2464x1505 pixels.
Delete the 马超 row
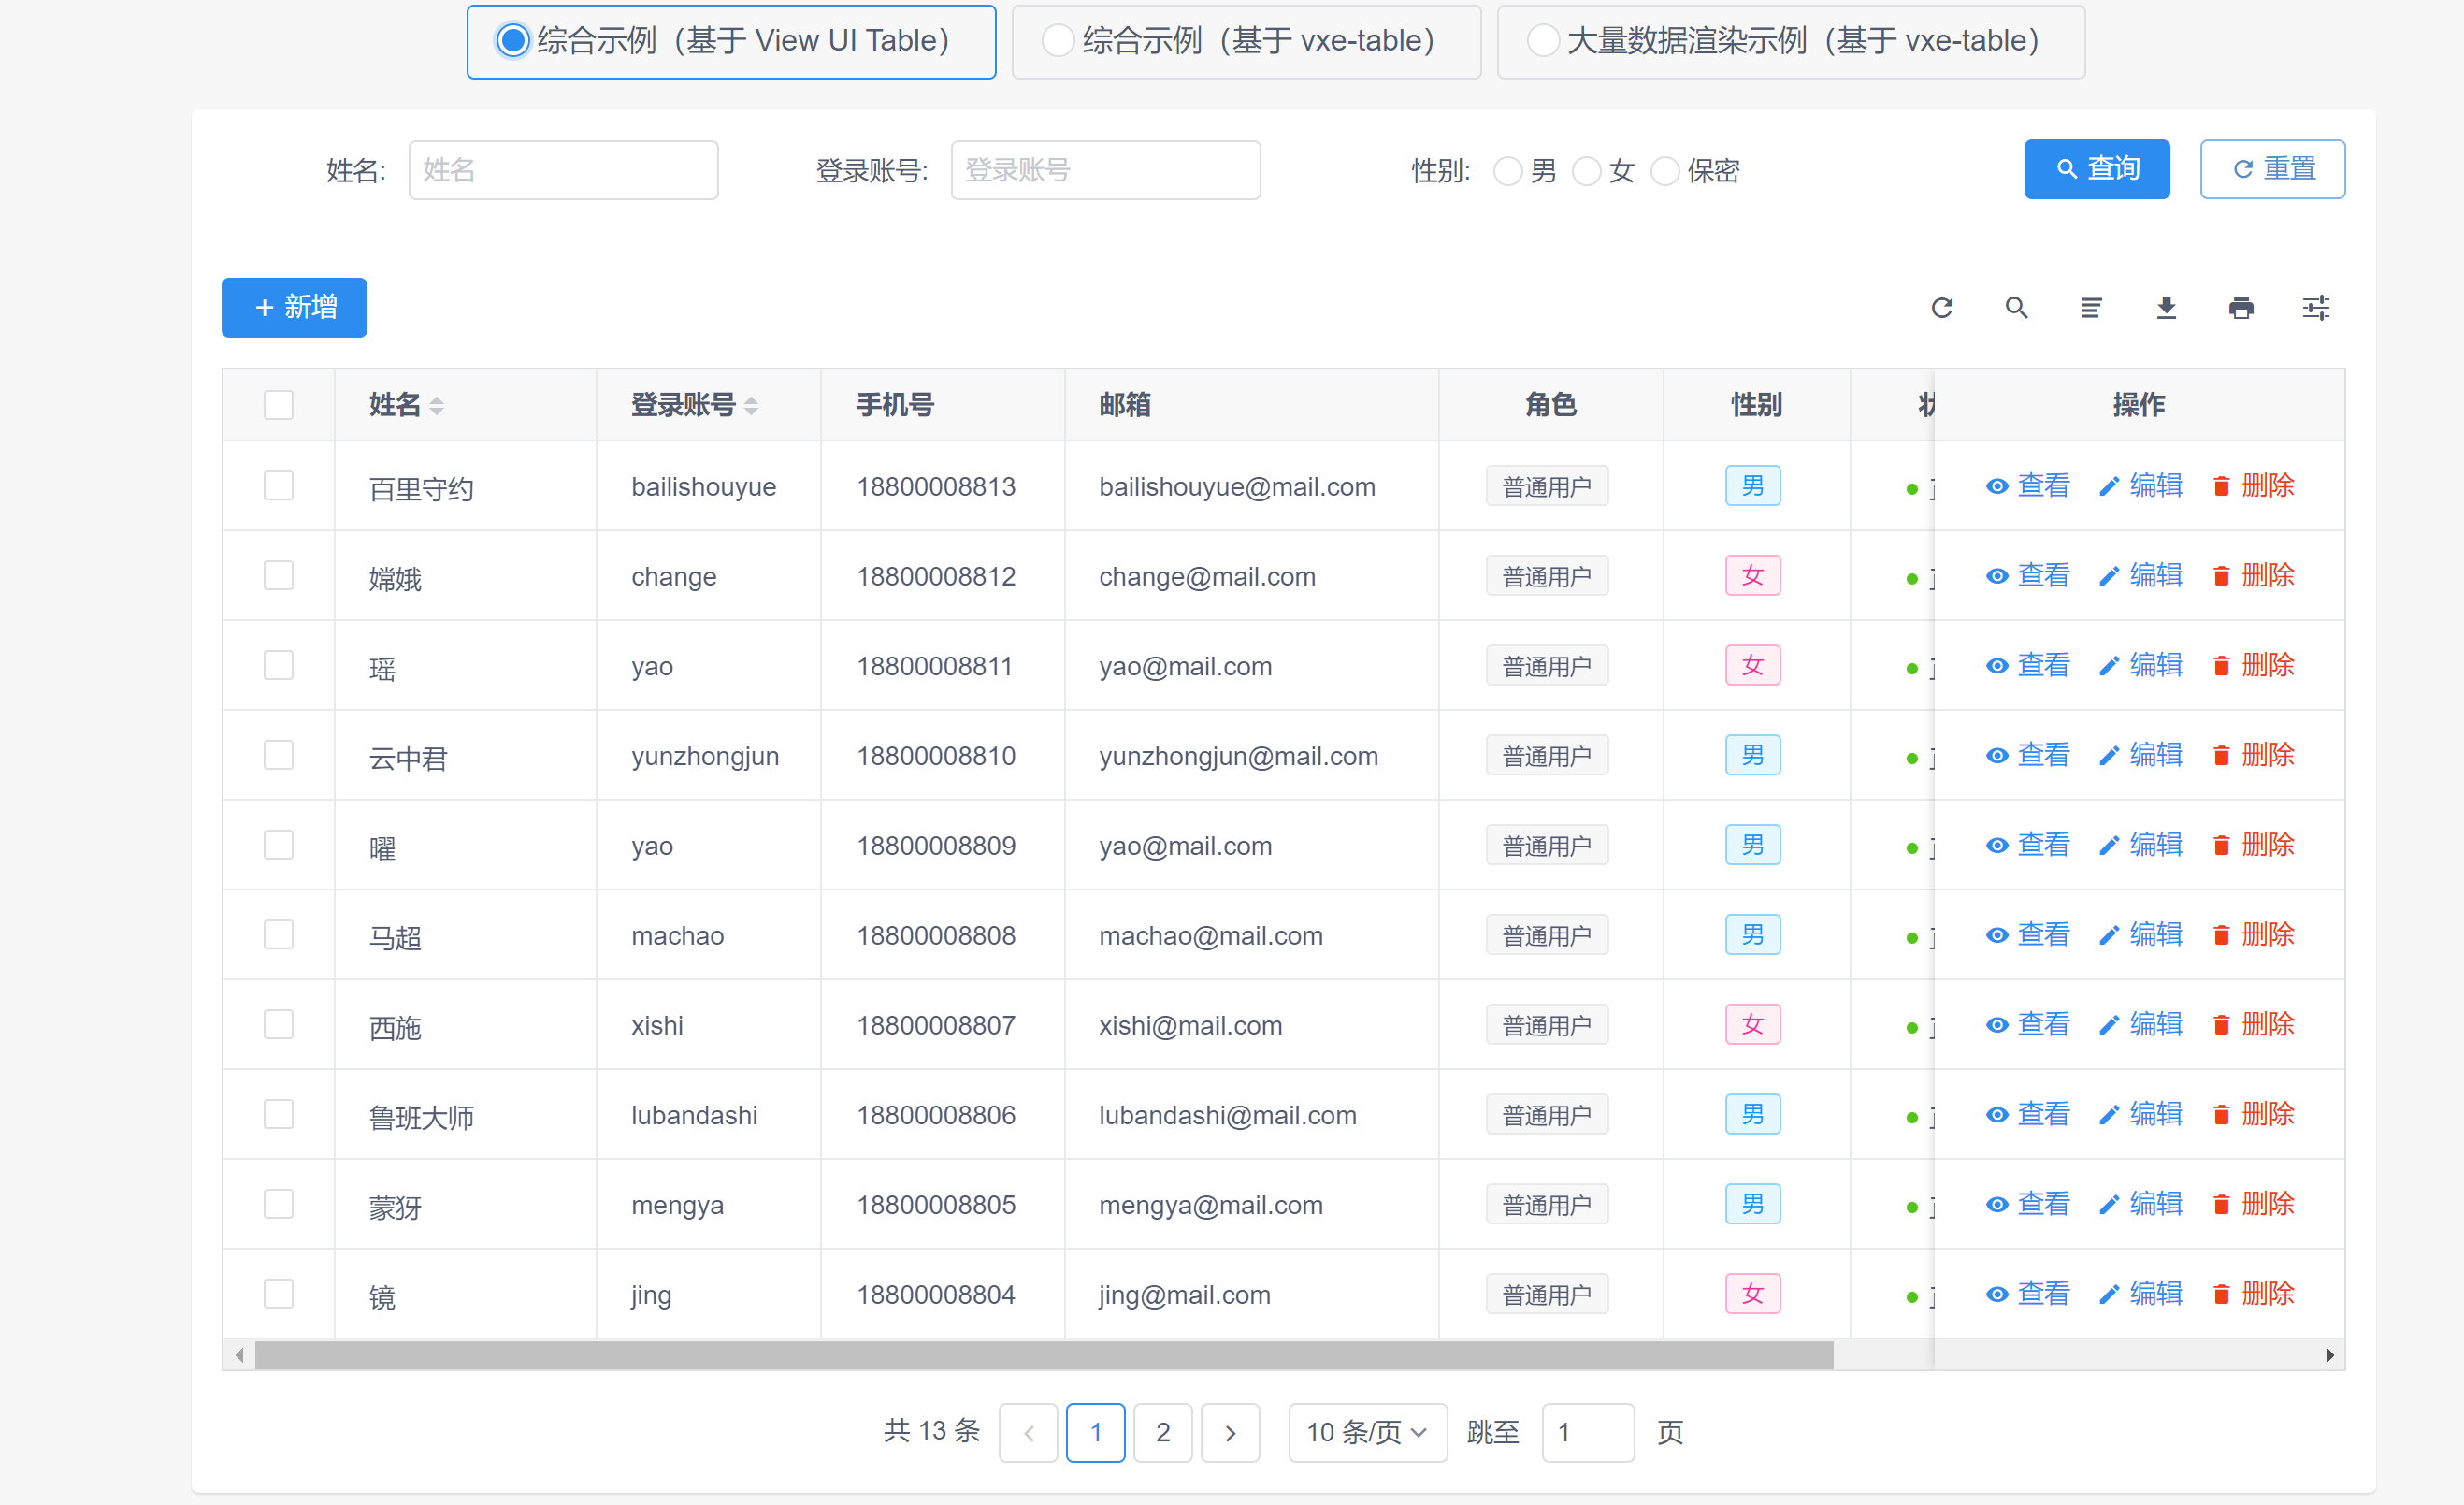pyautogui.click(x=2253, y=935)
